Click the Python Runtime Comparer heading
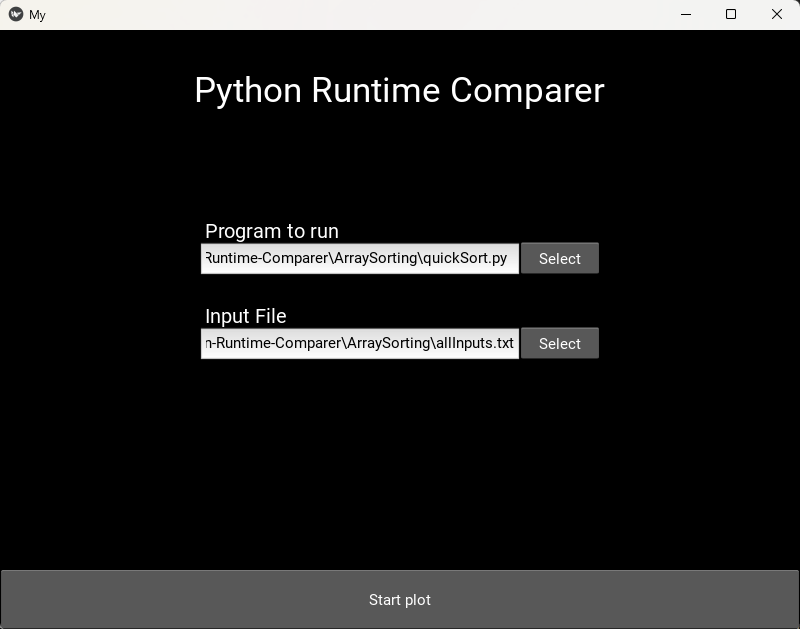The width and height of the screenshot is (800, 629). pyautogui.click(x=399, y=90)
